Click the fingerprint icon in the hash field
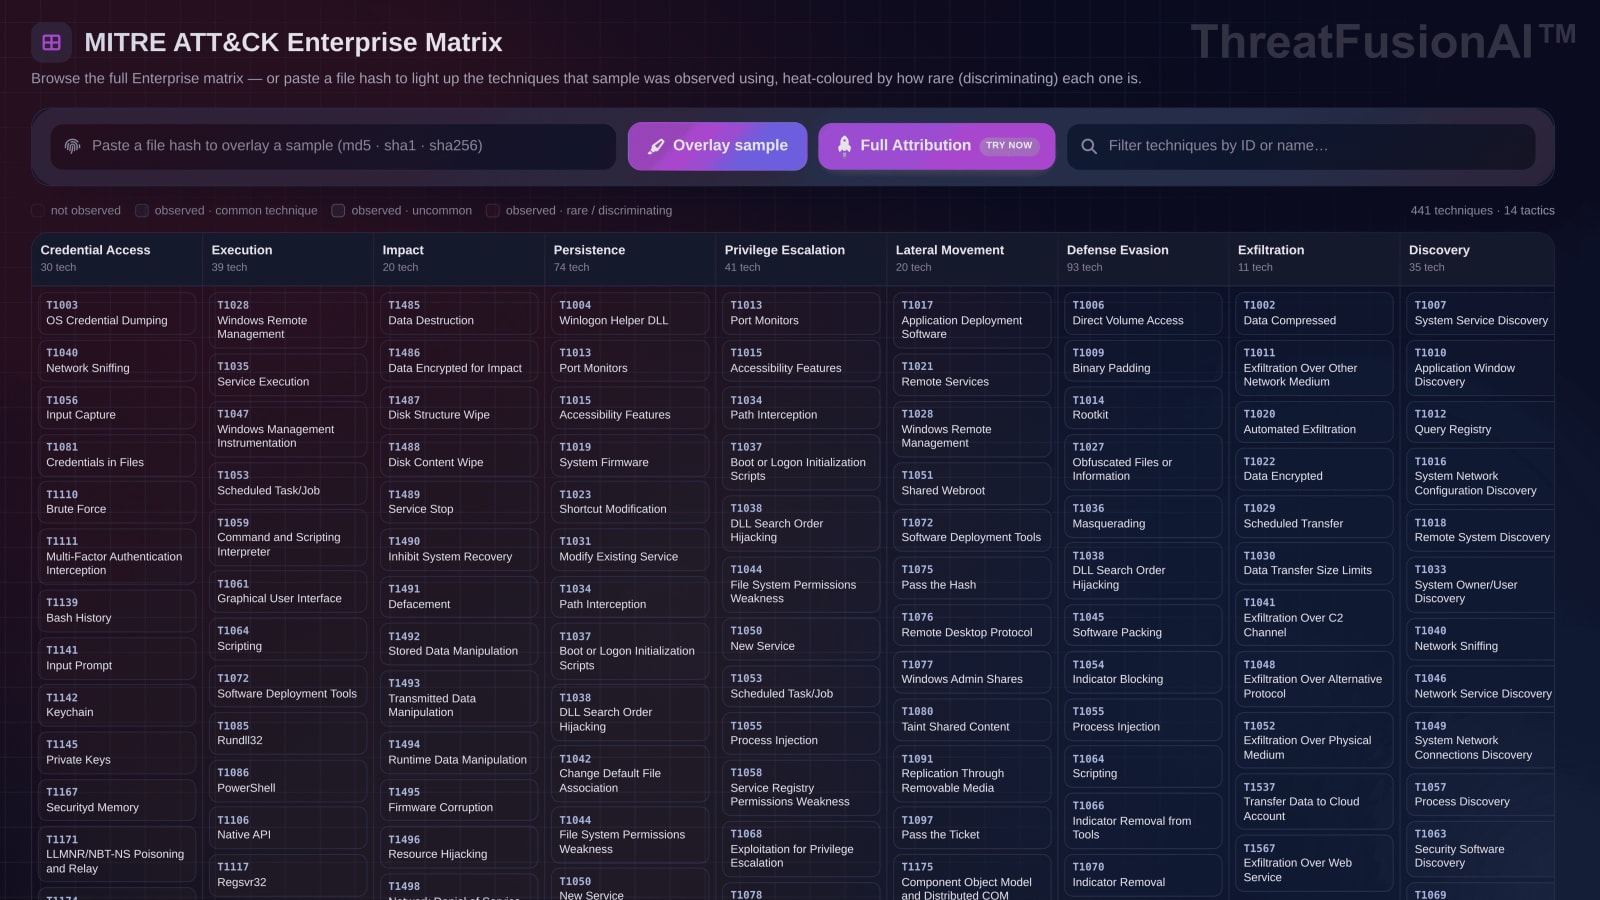 click(72, 146)
